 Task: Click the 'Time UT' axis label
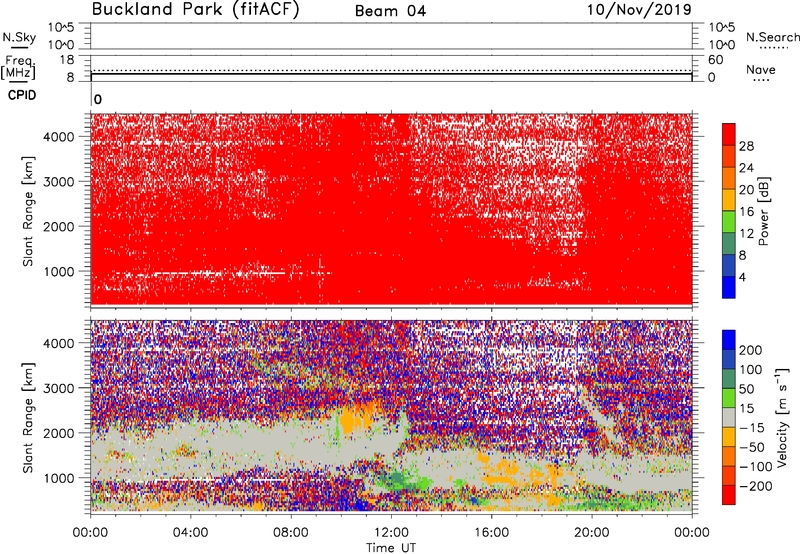coord(391,548)
